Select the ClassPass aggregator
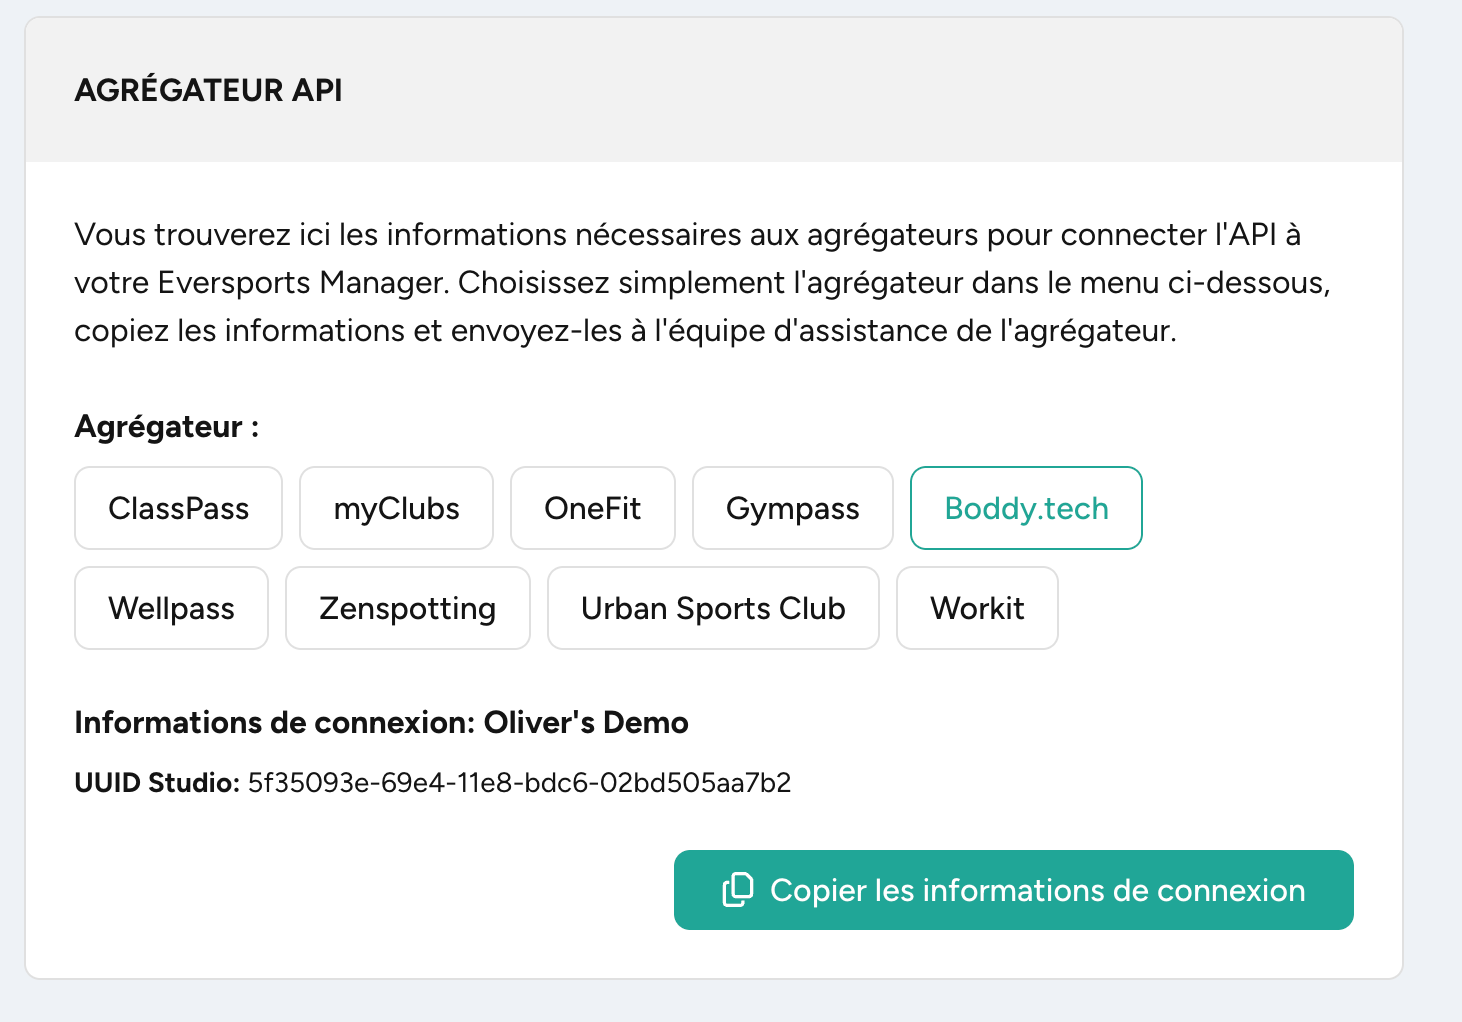 (x=178, y=508)
